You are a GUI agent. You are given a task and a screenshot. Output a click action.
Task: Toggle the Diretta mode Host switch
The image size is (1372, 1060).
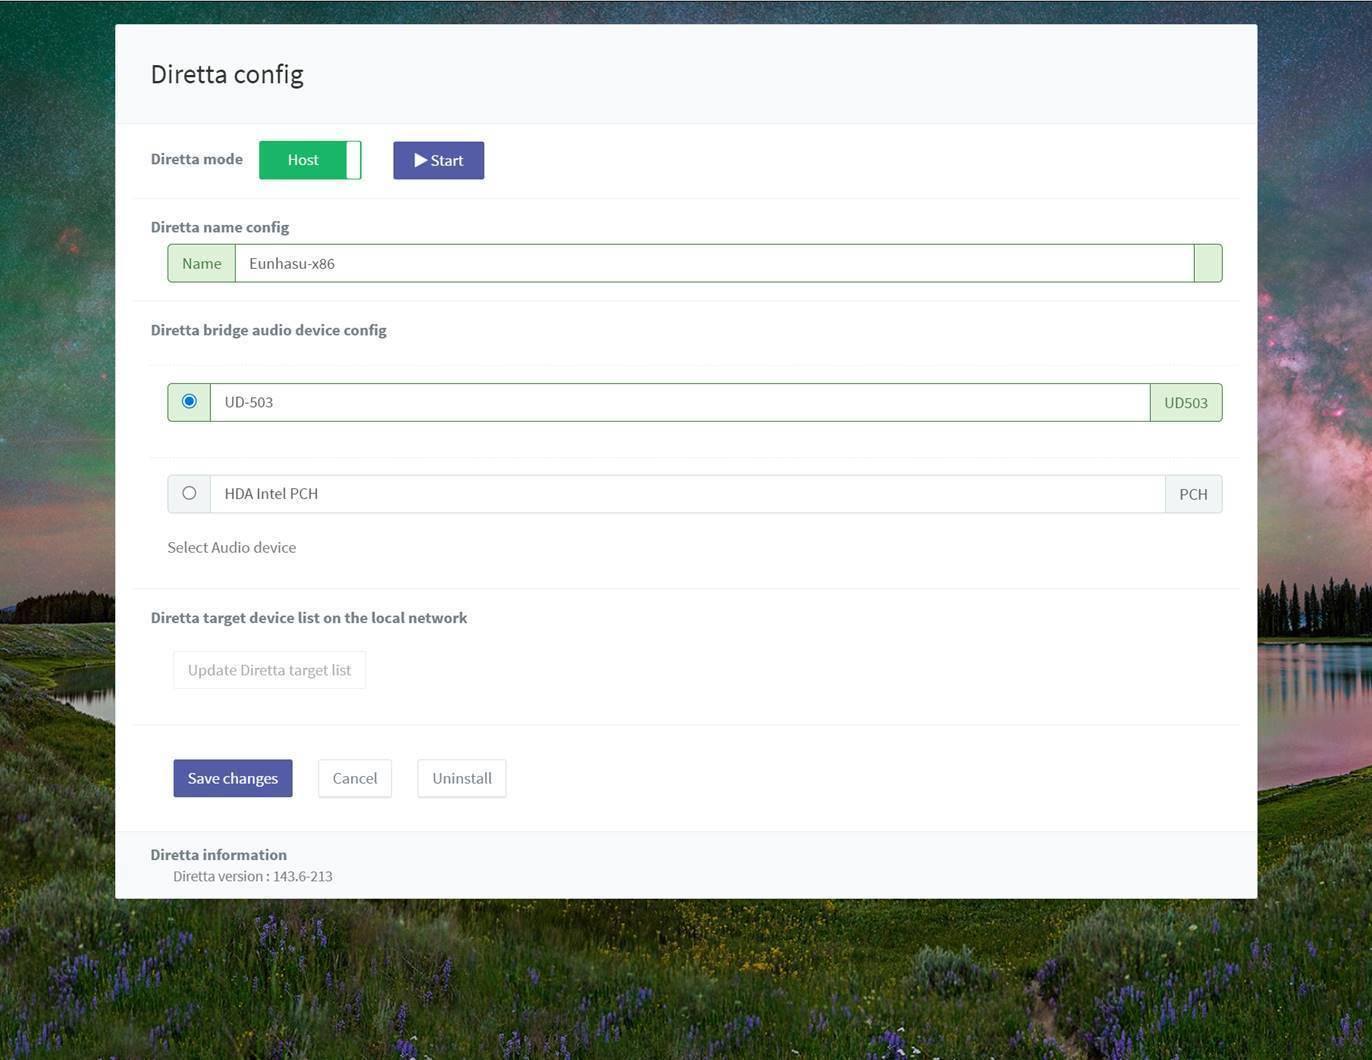click(x=309, y=160)
